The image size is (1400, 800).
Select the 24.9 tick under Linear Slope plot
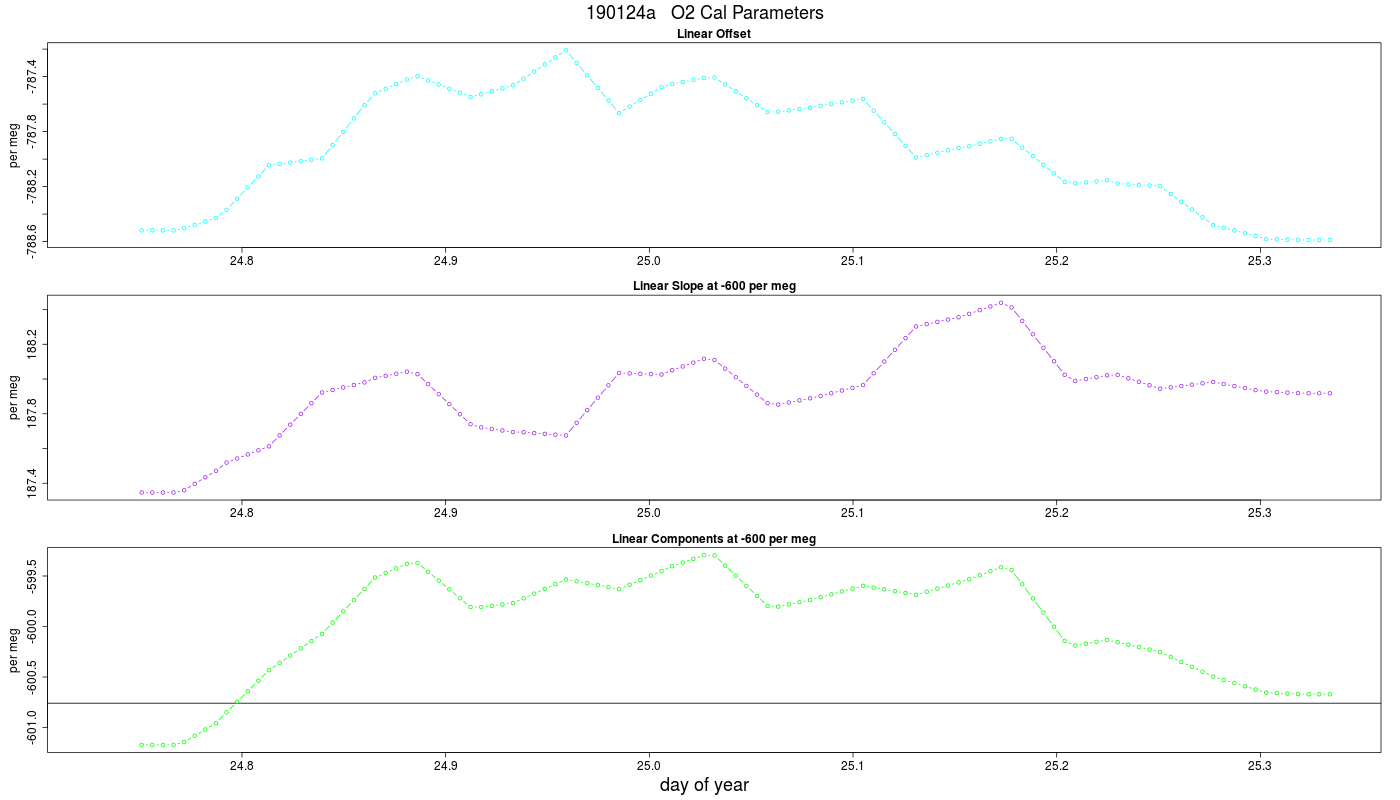[445, 514]
